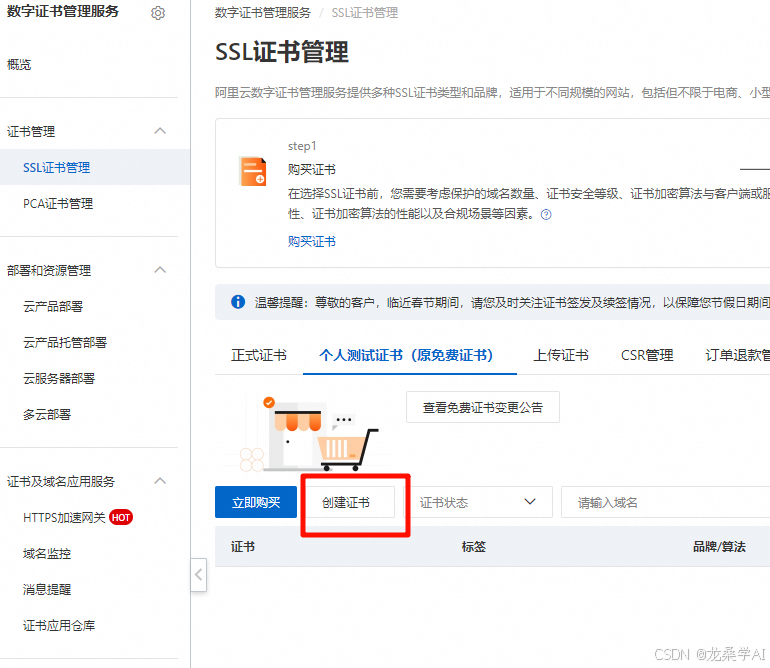770x668 pixels.
Task: Open 域名监控 in the sidebar
Action: click(x=47, y=554)
